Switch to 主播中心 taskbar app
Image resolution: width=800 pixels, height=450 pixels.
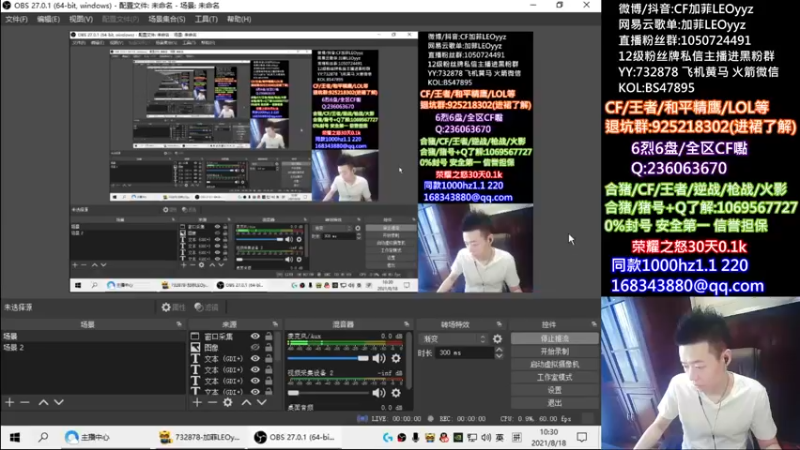point(87,437)
